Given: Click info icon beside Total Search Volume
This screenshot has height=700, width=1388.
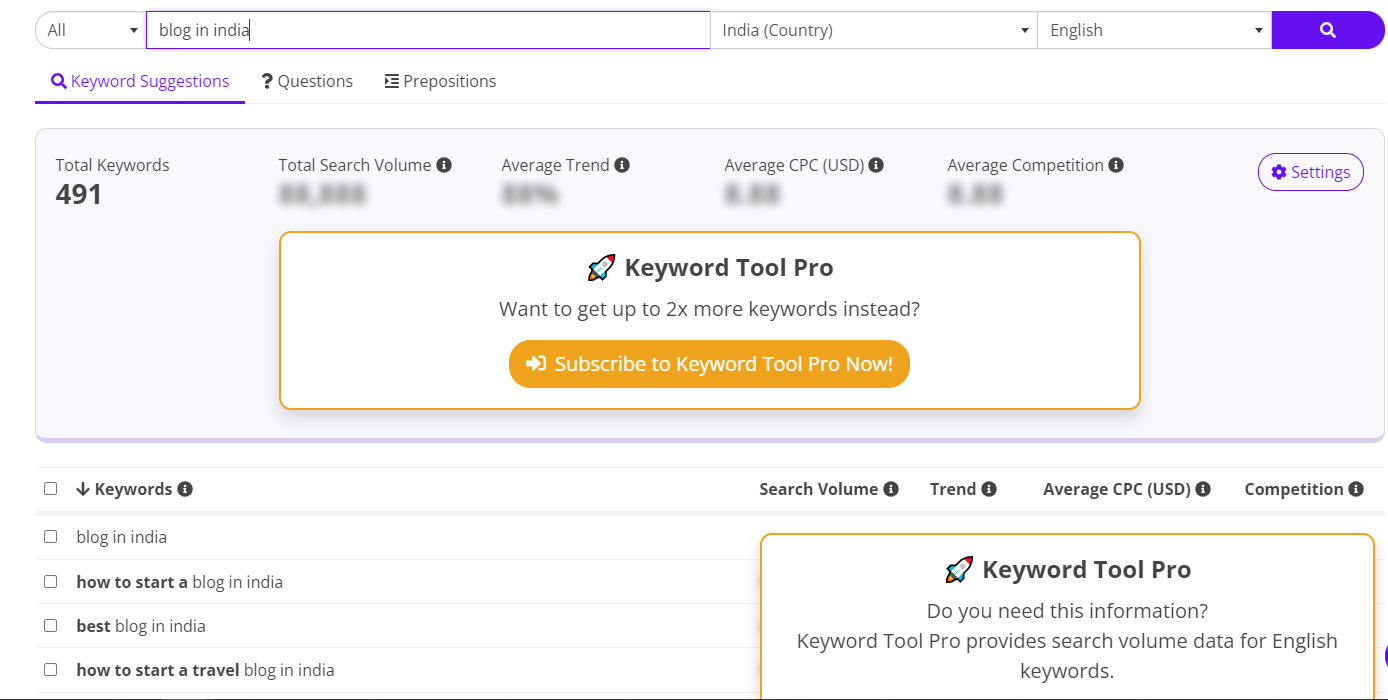Looking at the screenshot, I should tap(444, 165).
